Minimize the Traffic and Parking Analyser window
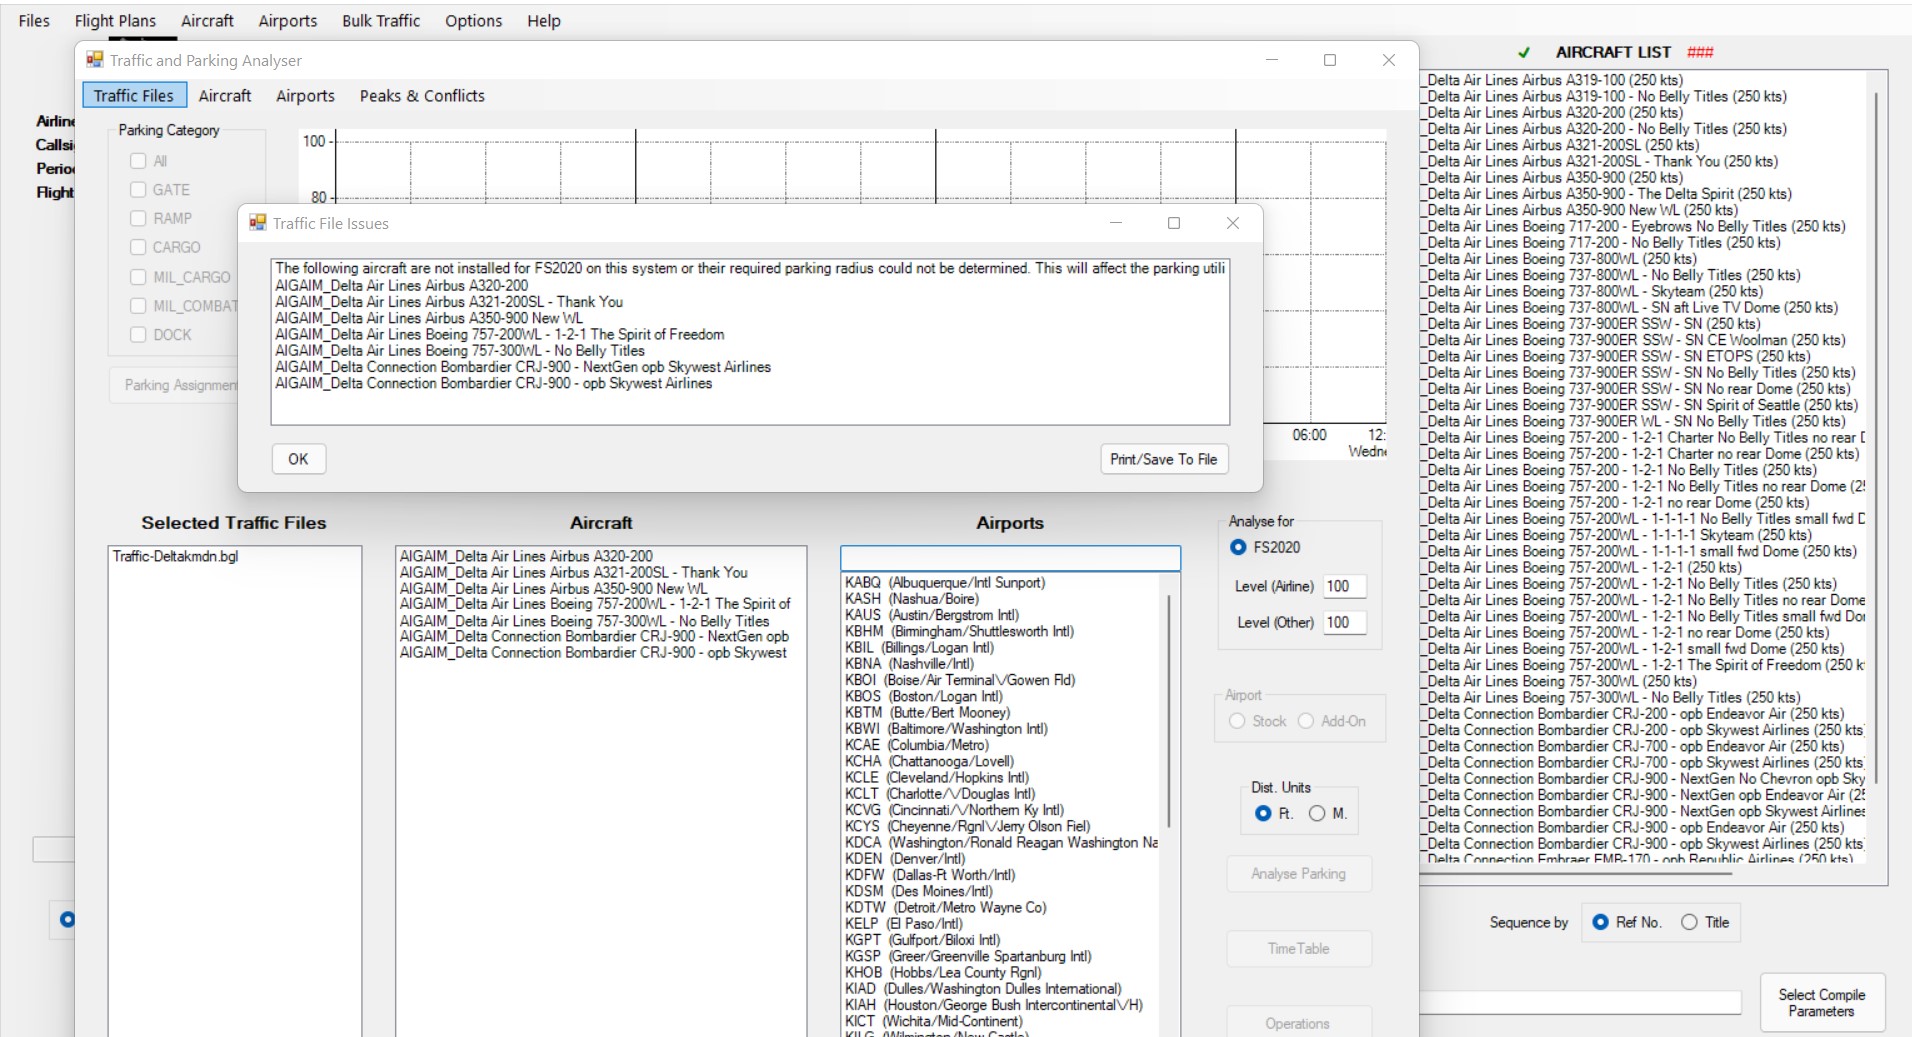Image resolution: width=1912 pixels, height=1037 pixels. coord(1272,60)
